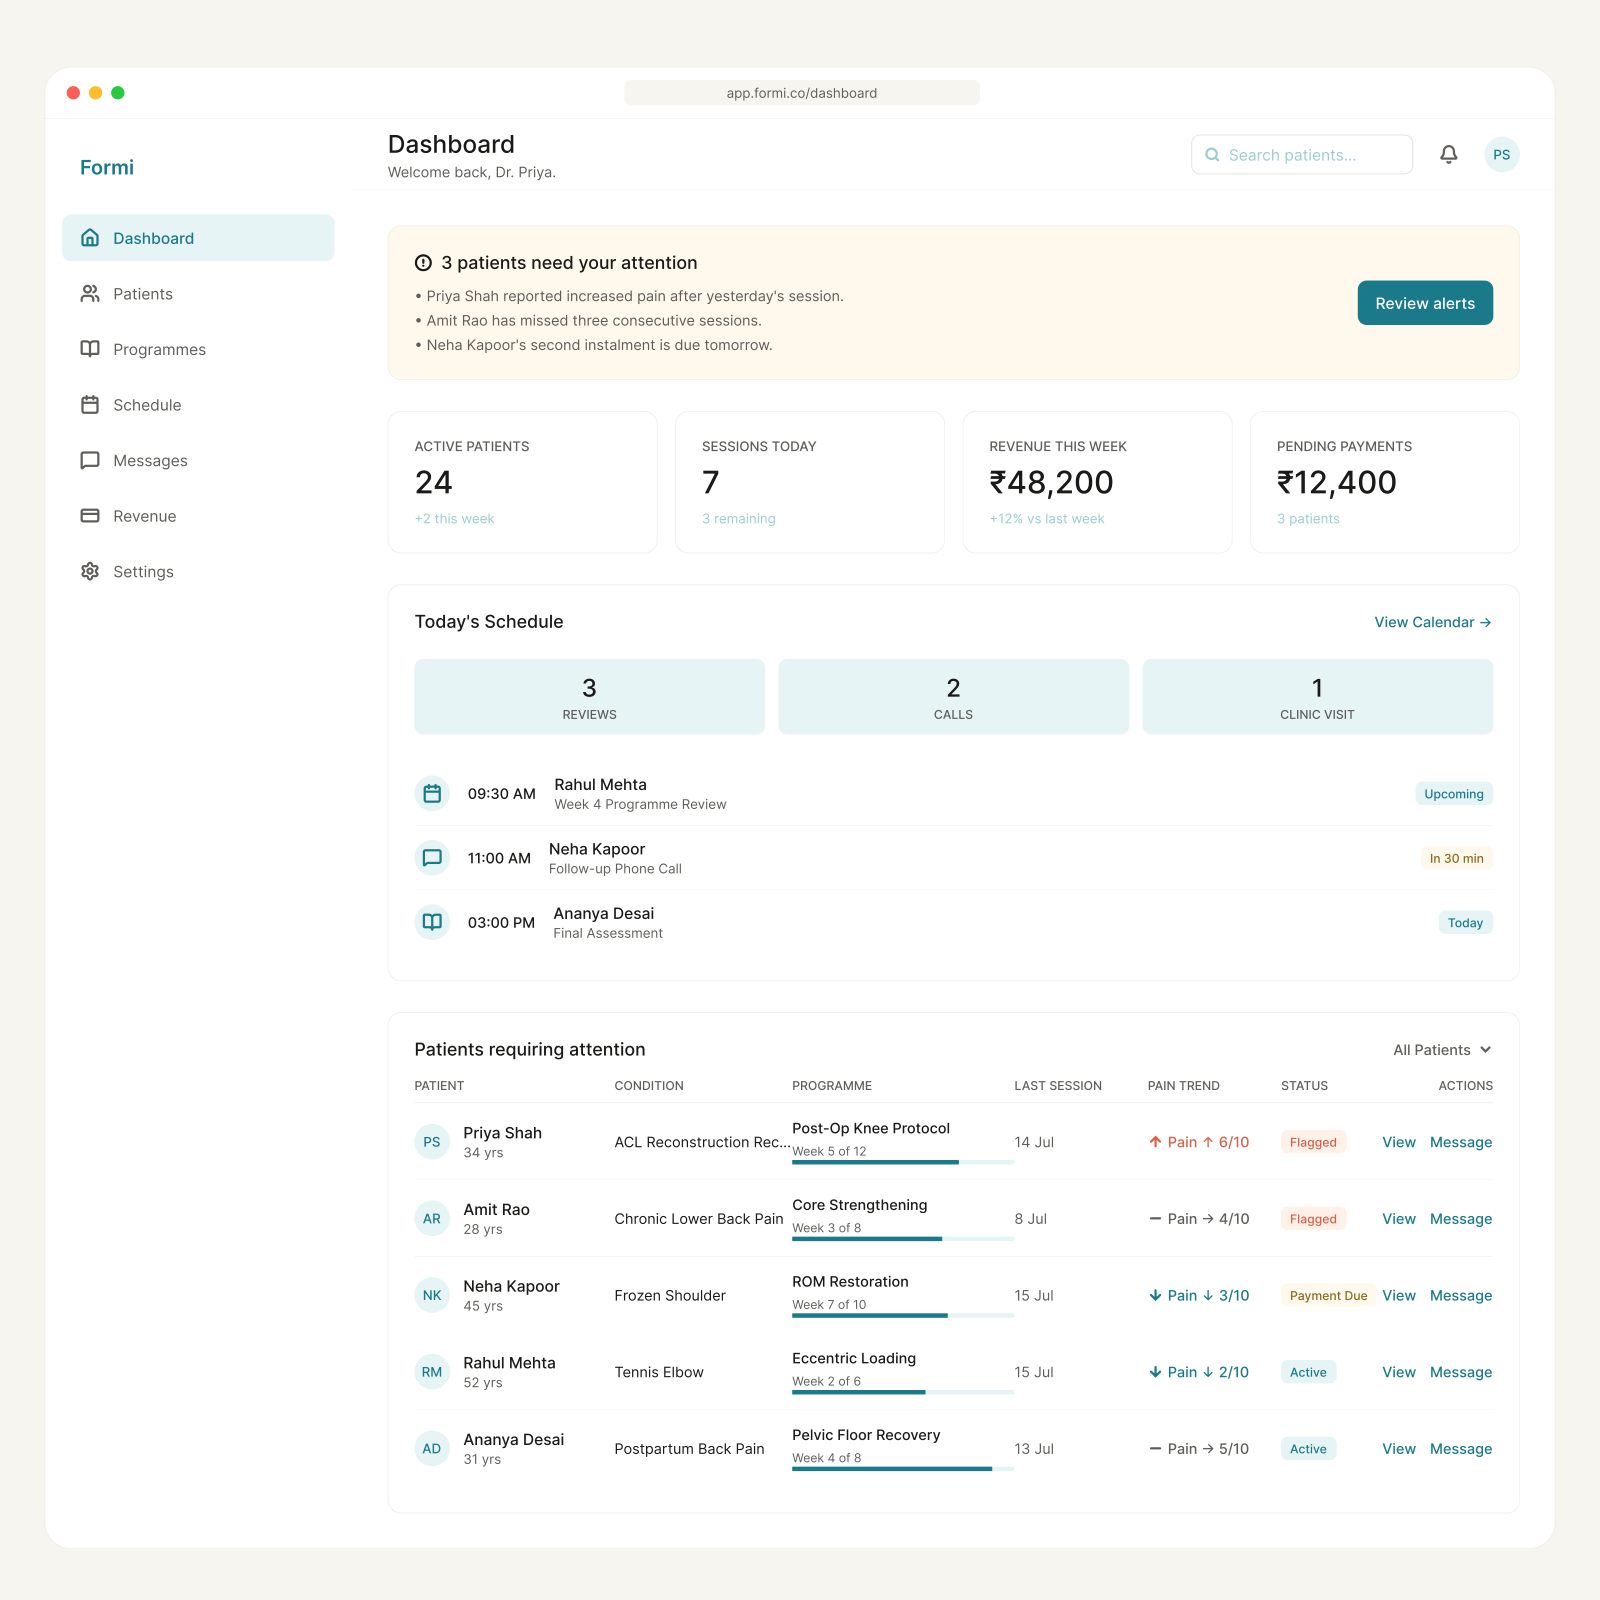Viewport: 1600px width, 1600px height.
Task: Open the PS profile avatar in header
Action: coord(1502,154)
